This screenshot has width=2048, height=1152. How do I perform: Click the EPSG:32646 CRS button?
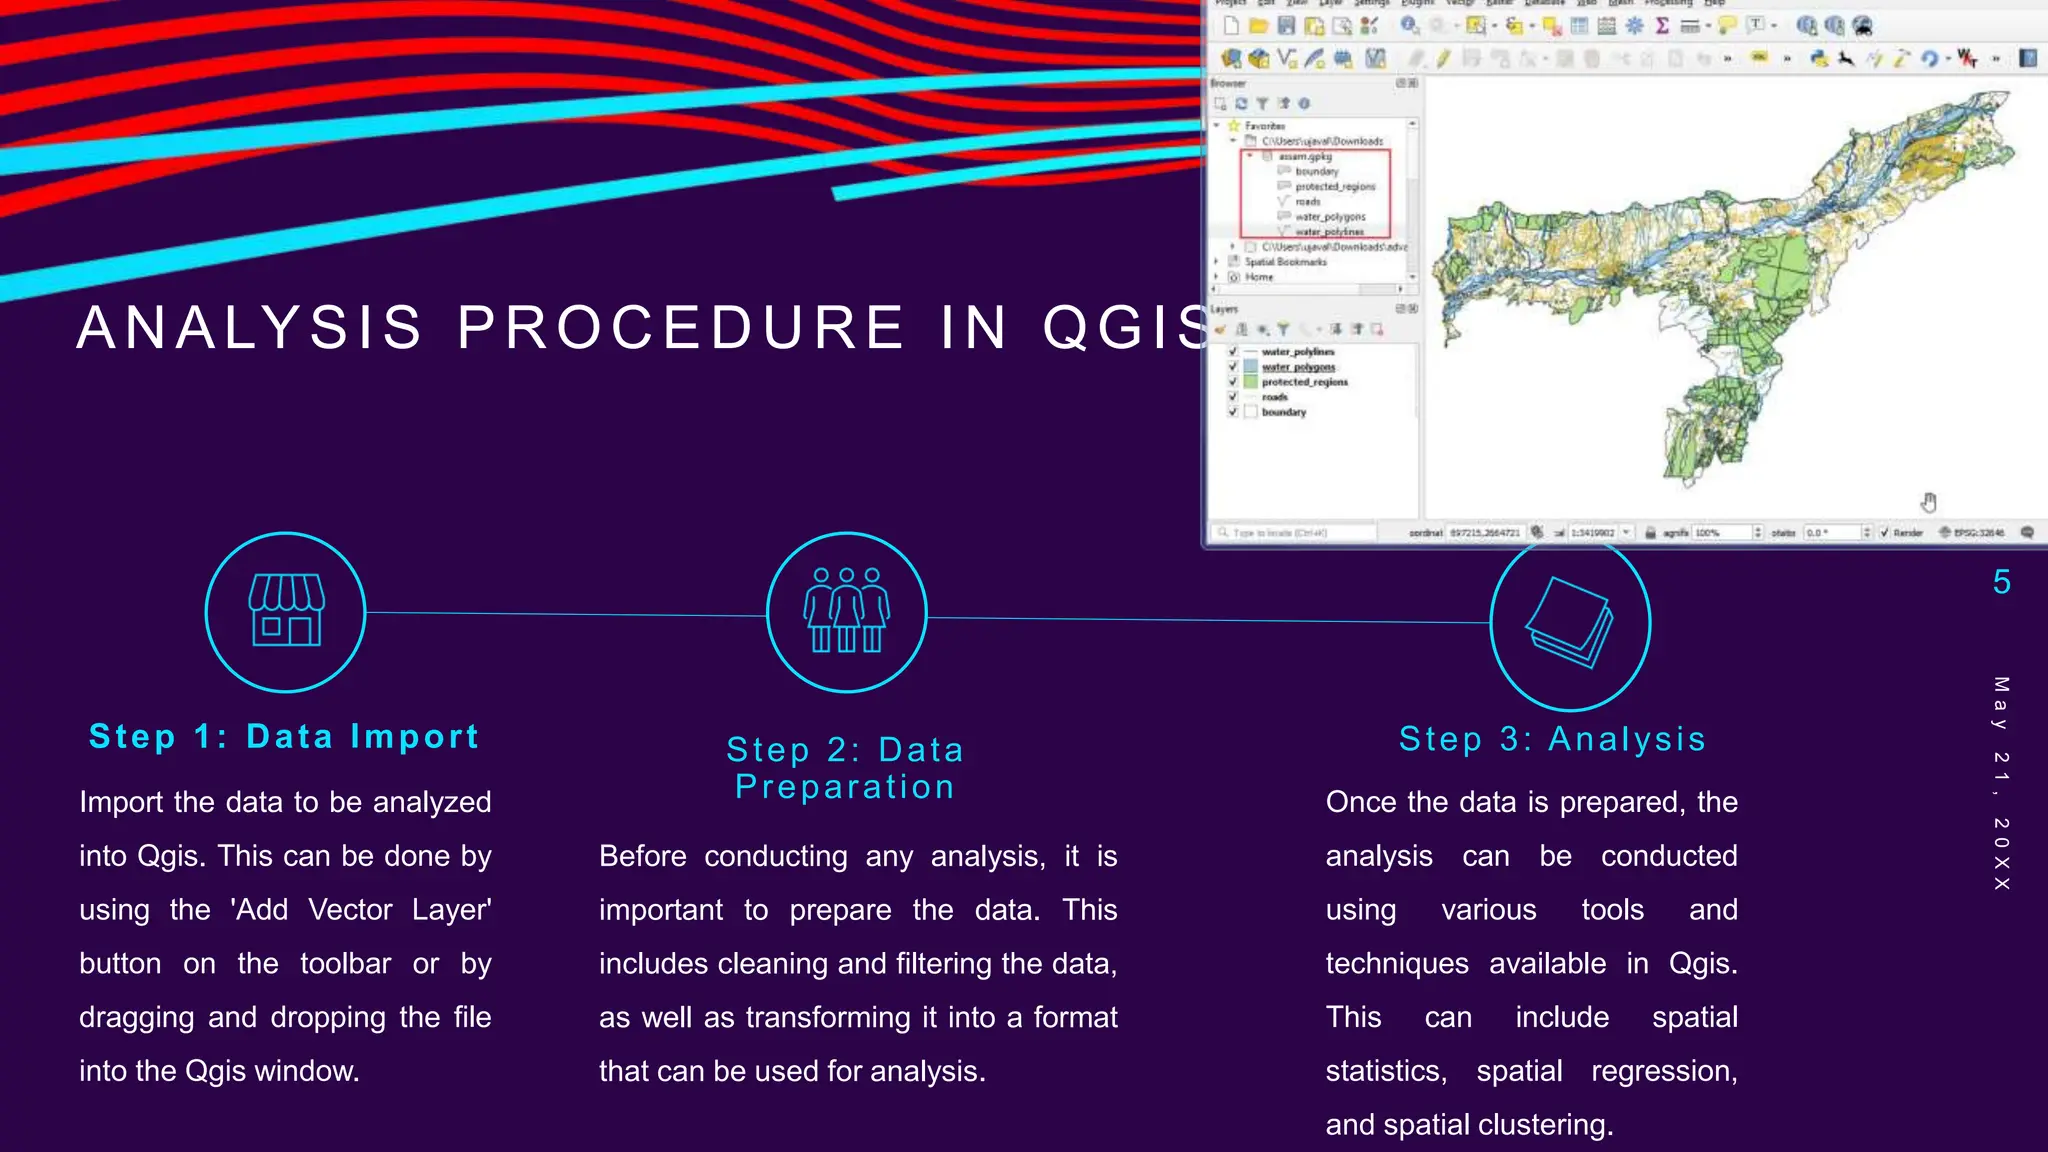point(1971,533)
